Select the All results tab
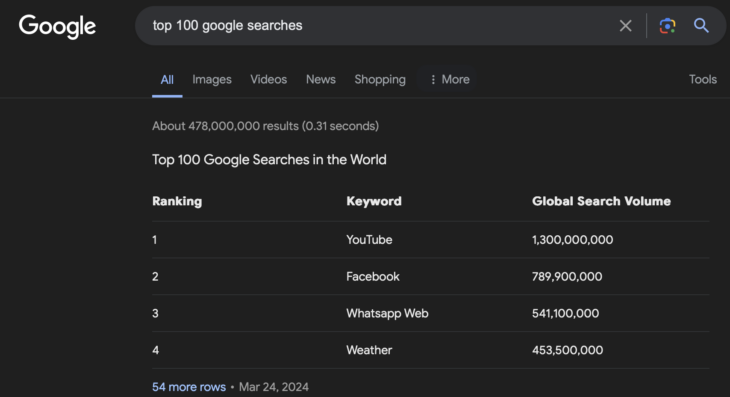The image size is (730, 397). coord(167,80)
